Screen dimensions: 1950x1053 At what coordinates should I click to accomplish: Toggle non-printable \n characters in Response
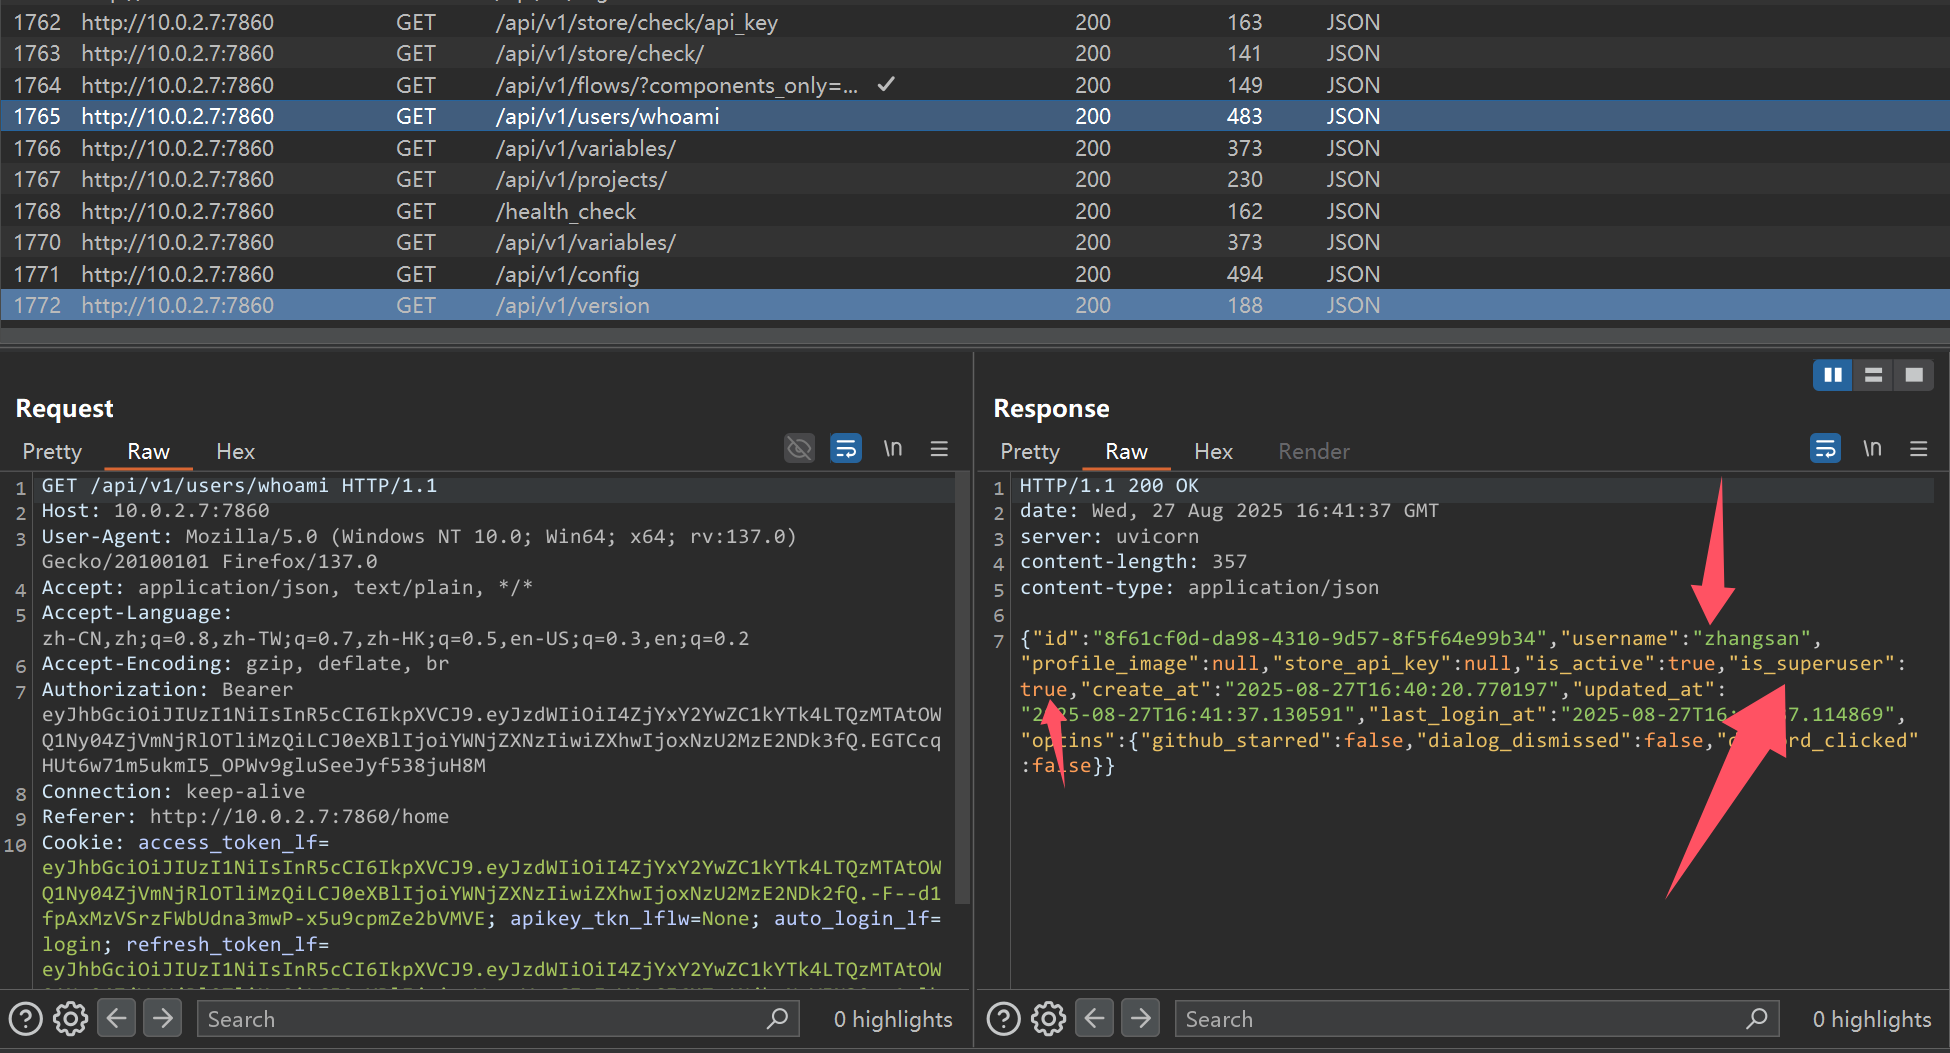[x=1872, y=449]
